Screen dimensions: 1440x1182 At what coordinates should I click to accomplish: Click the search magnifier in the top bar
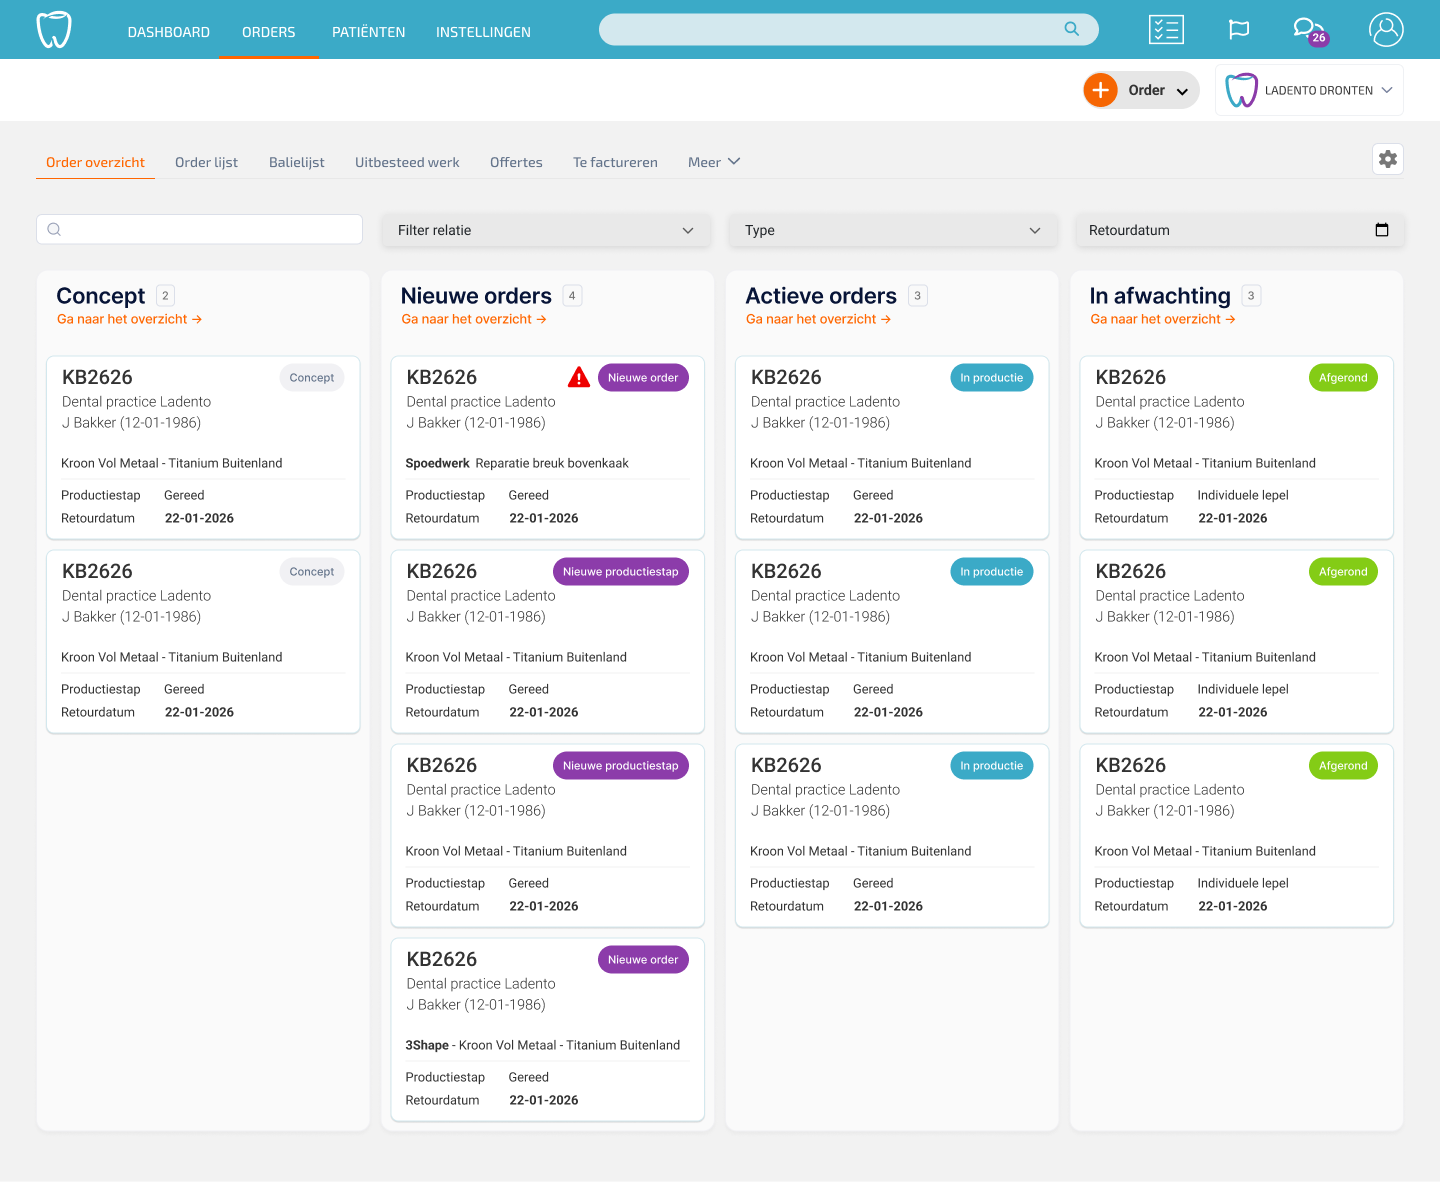(x=1071, y=29)
